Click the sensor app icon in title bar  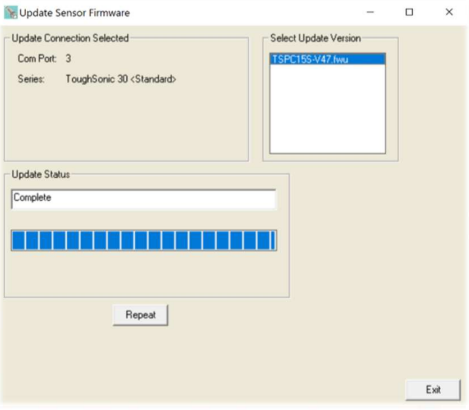tap(11, 13)
